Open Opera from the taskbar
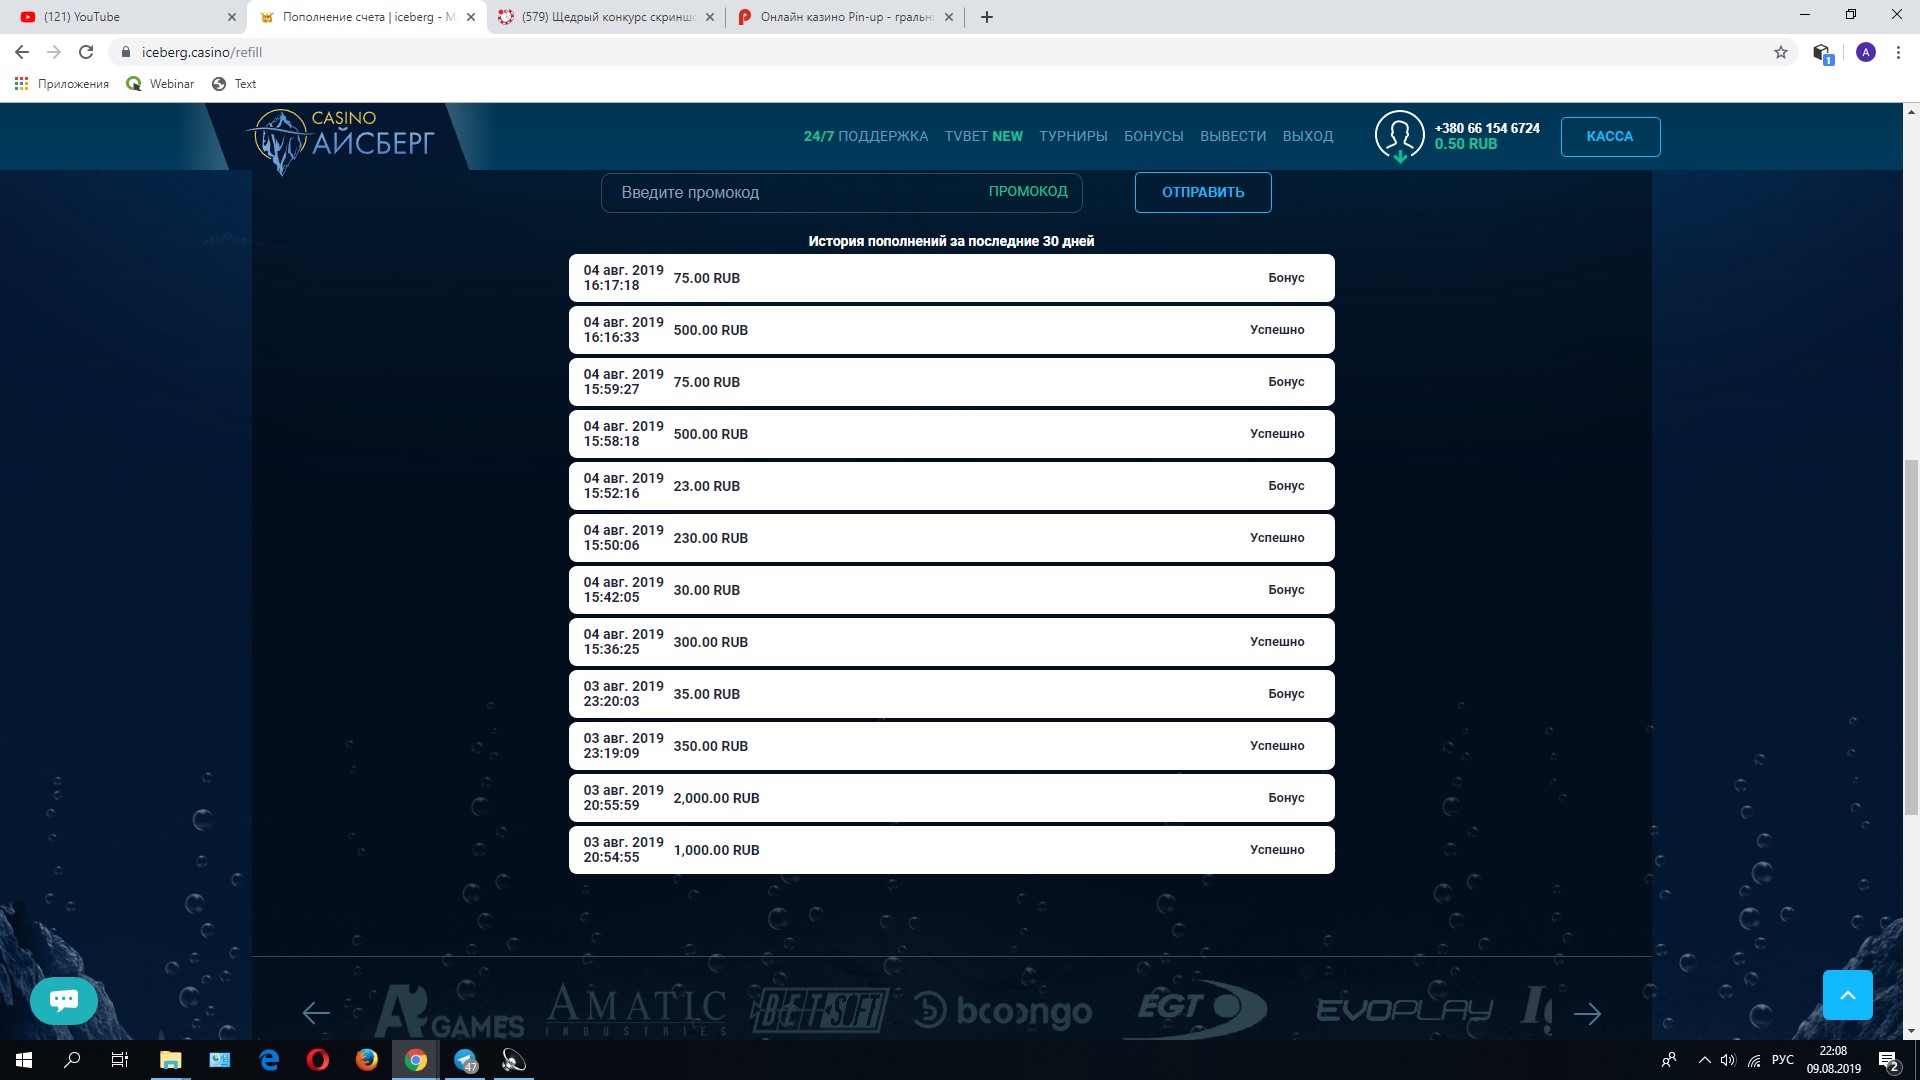The height and width of the screenshot is (1080, 1920). 318,1060
